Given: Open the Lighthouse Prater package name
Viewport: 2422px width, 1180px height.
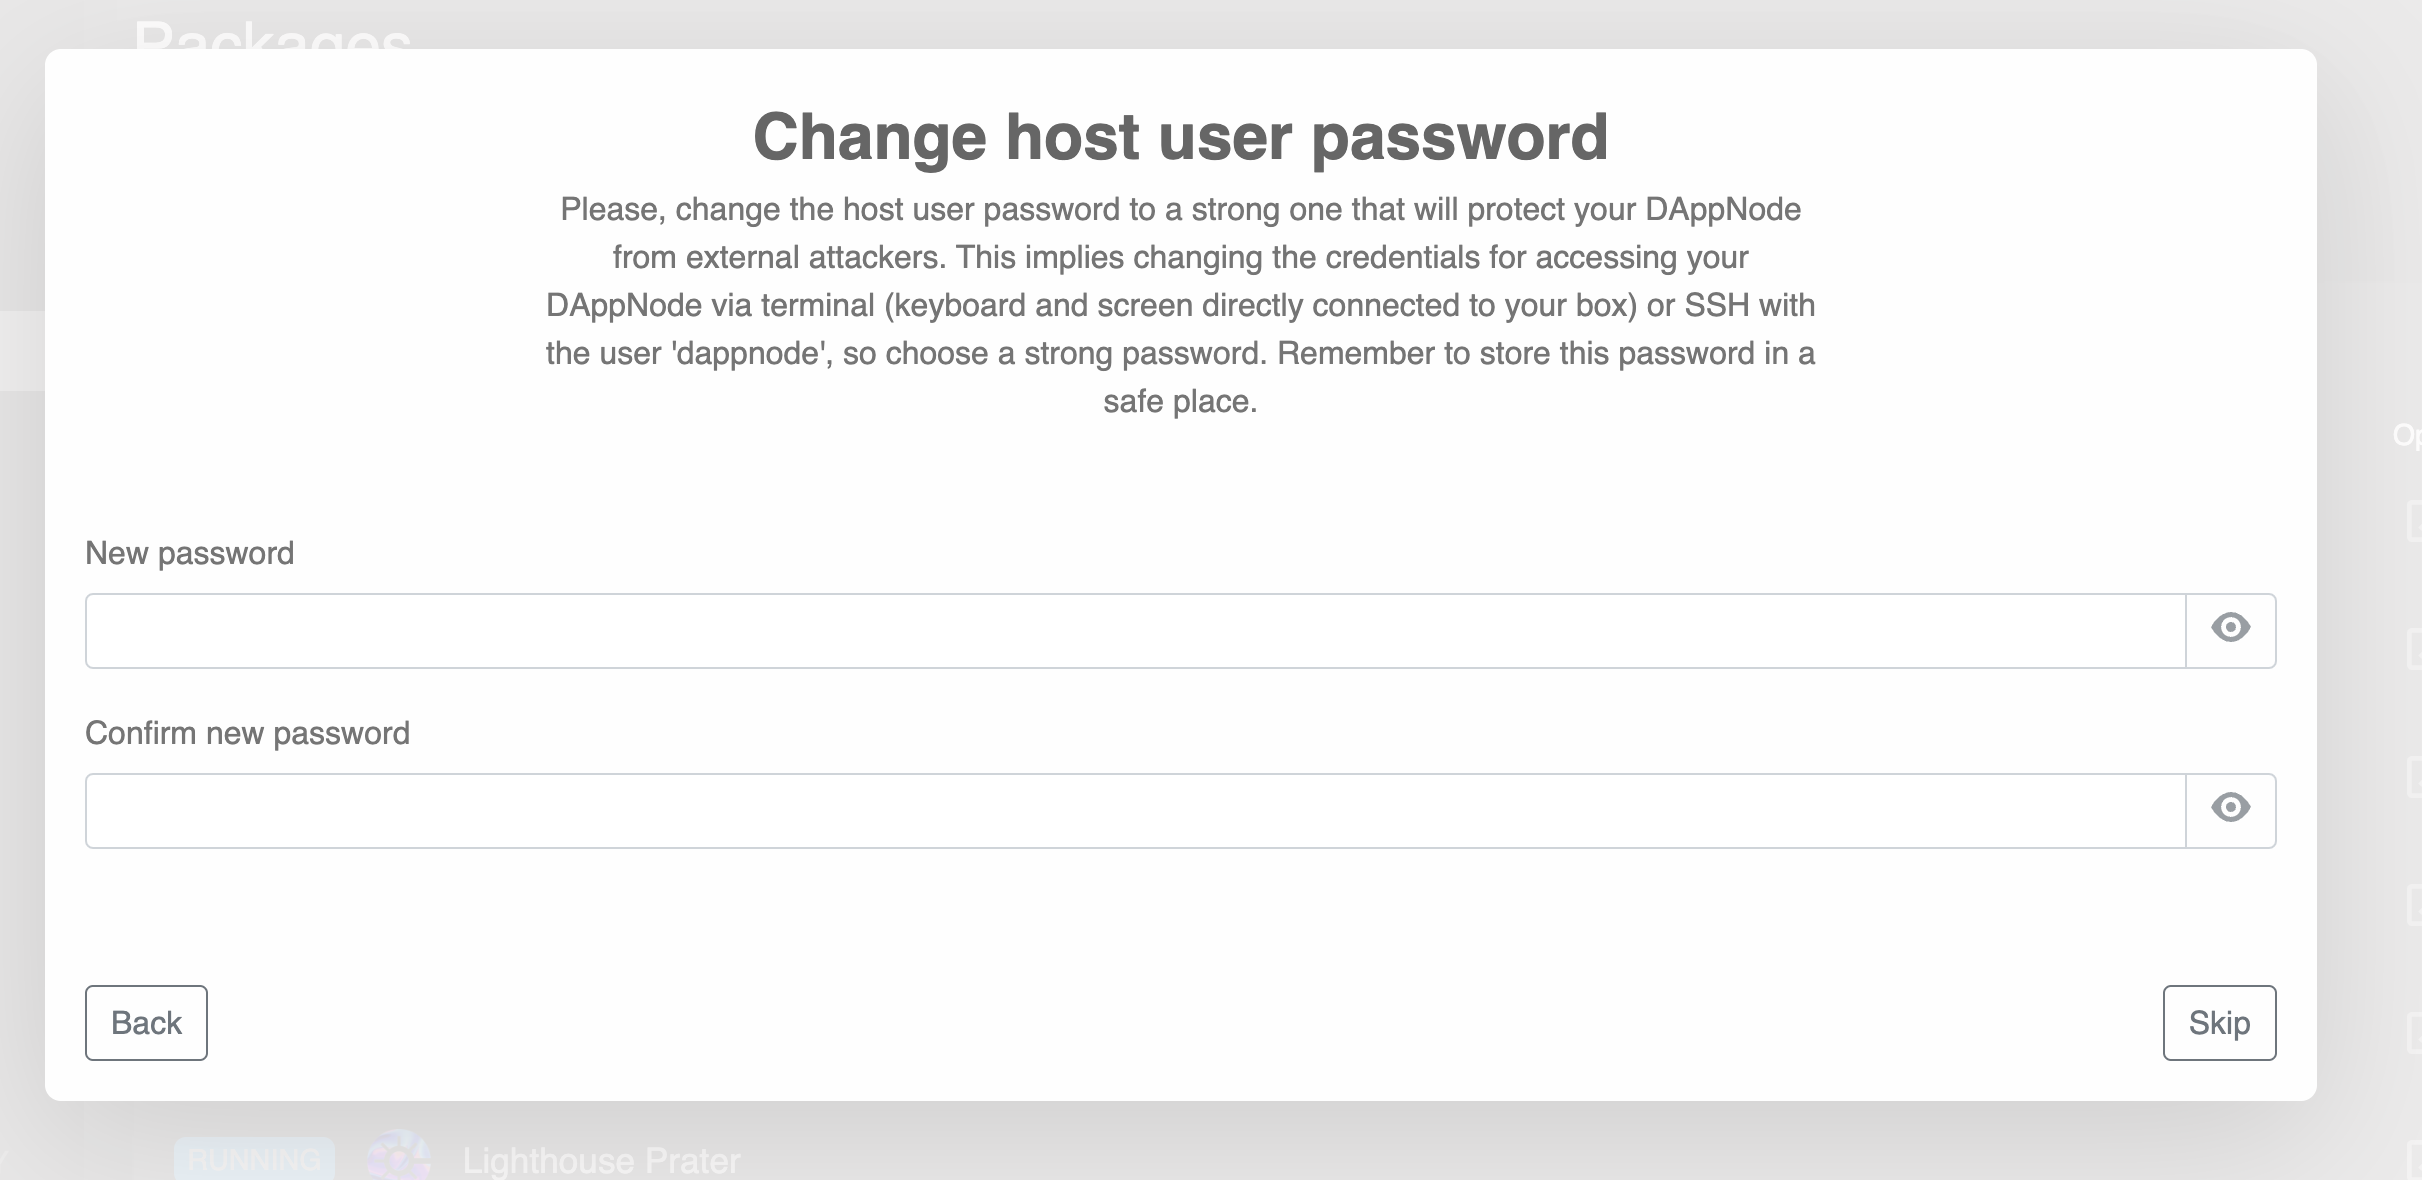Looking at the screenshot, I should pos(601,1160).
